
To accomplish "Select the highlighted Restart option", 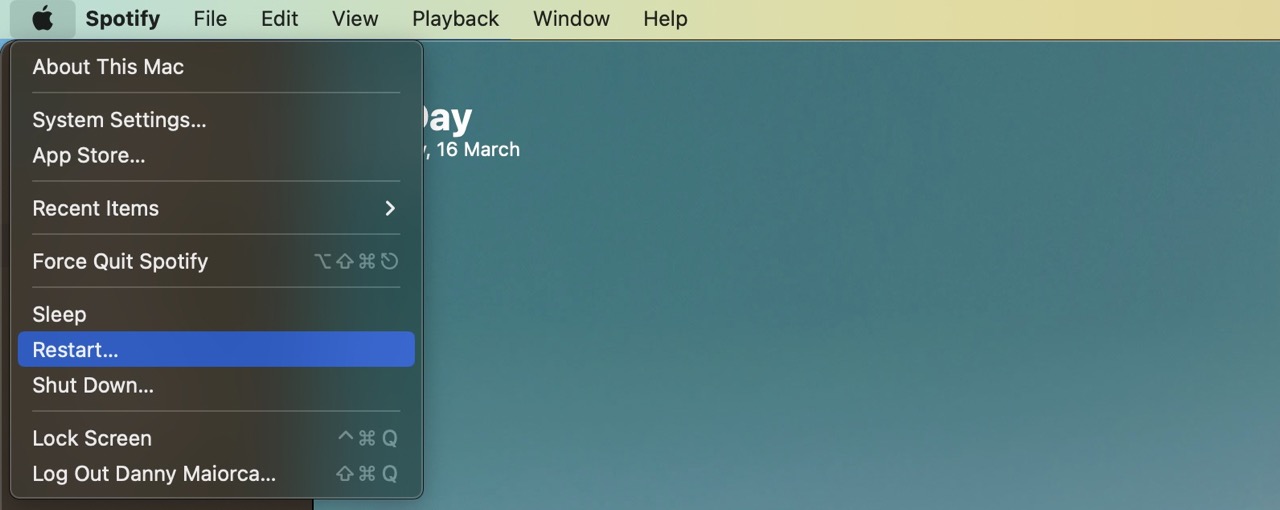I will pyautogui.click(x=75, y=350).
